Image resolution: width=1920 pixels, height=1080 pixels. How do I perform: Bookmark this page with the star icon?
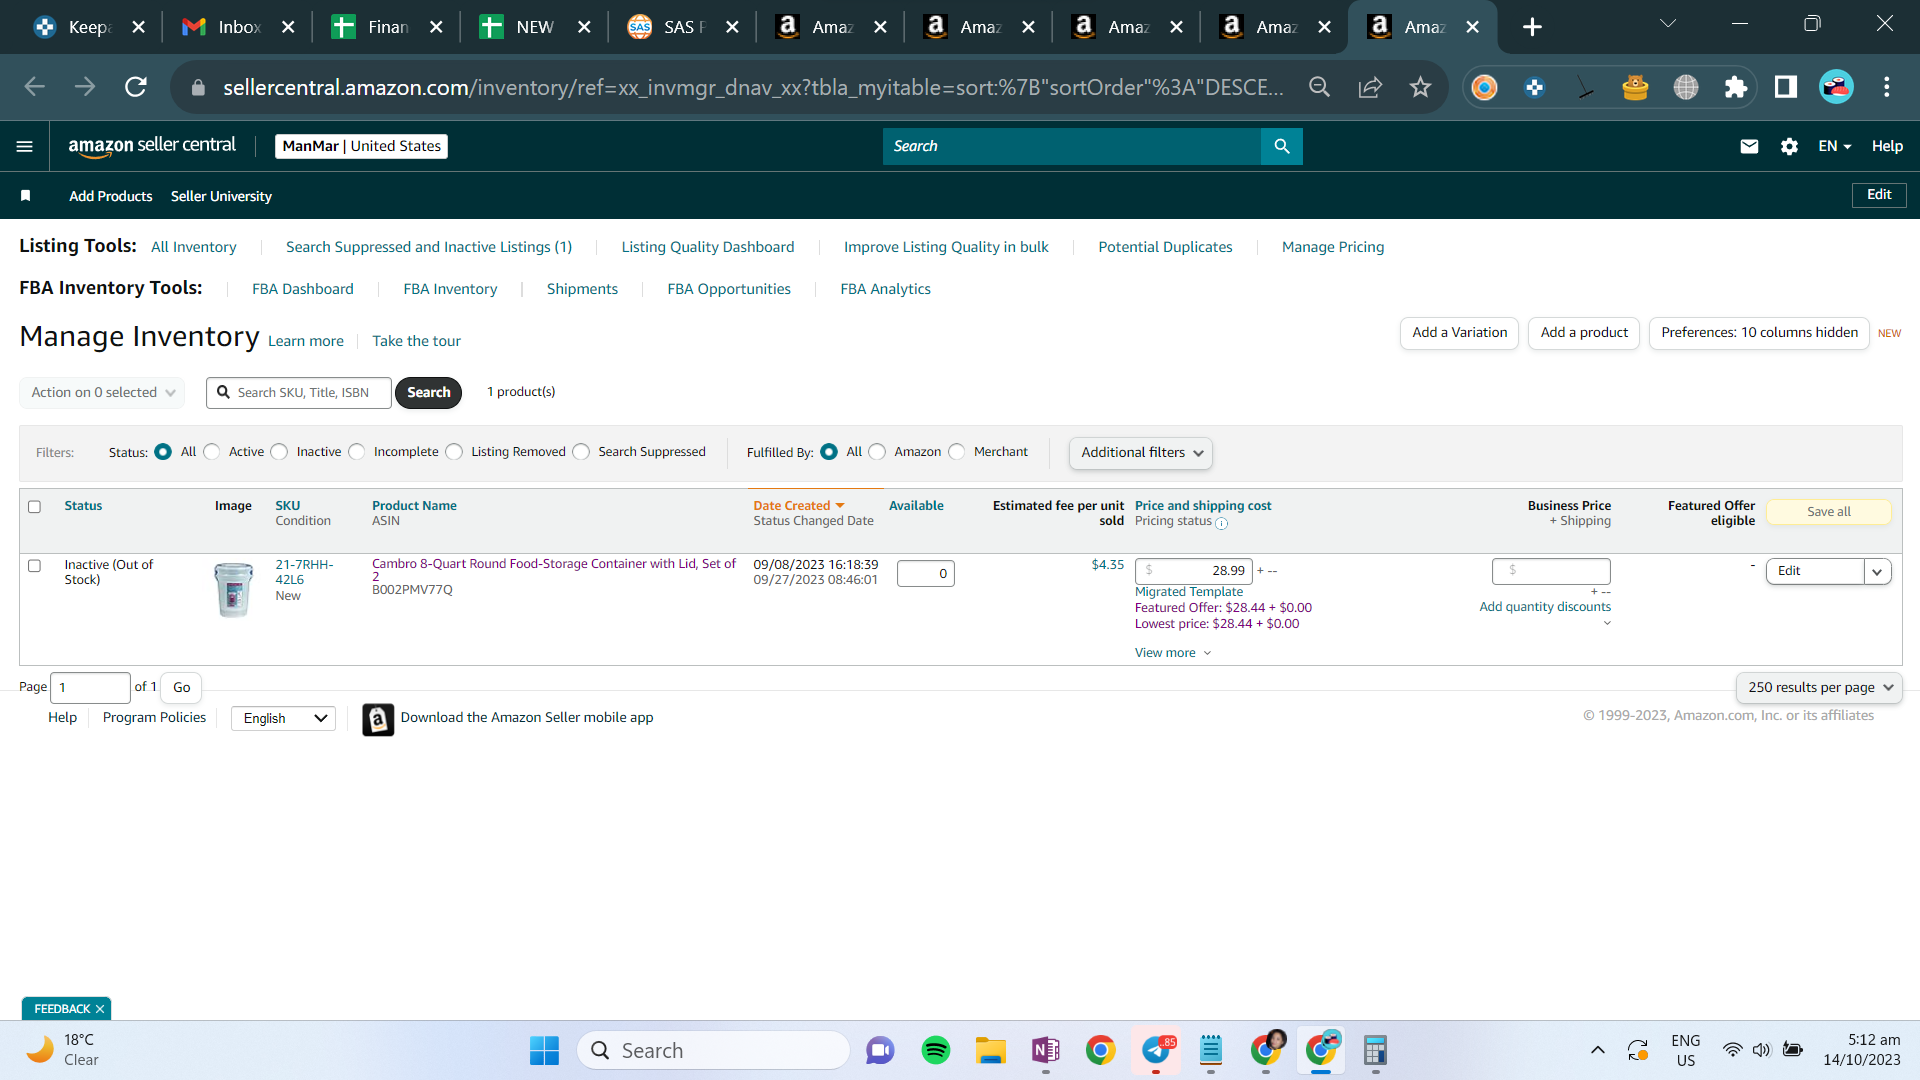(x=1420, y=87)
